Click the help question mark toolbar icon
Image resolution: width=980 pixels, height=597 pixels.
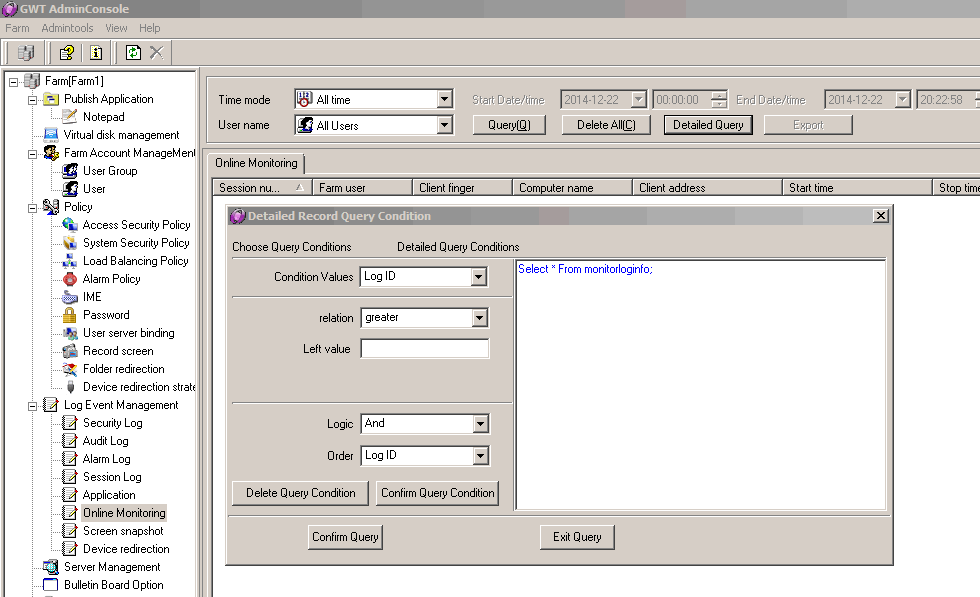[67, 53]
